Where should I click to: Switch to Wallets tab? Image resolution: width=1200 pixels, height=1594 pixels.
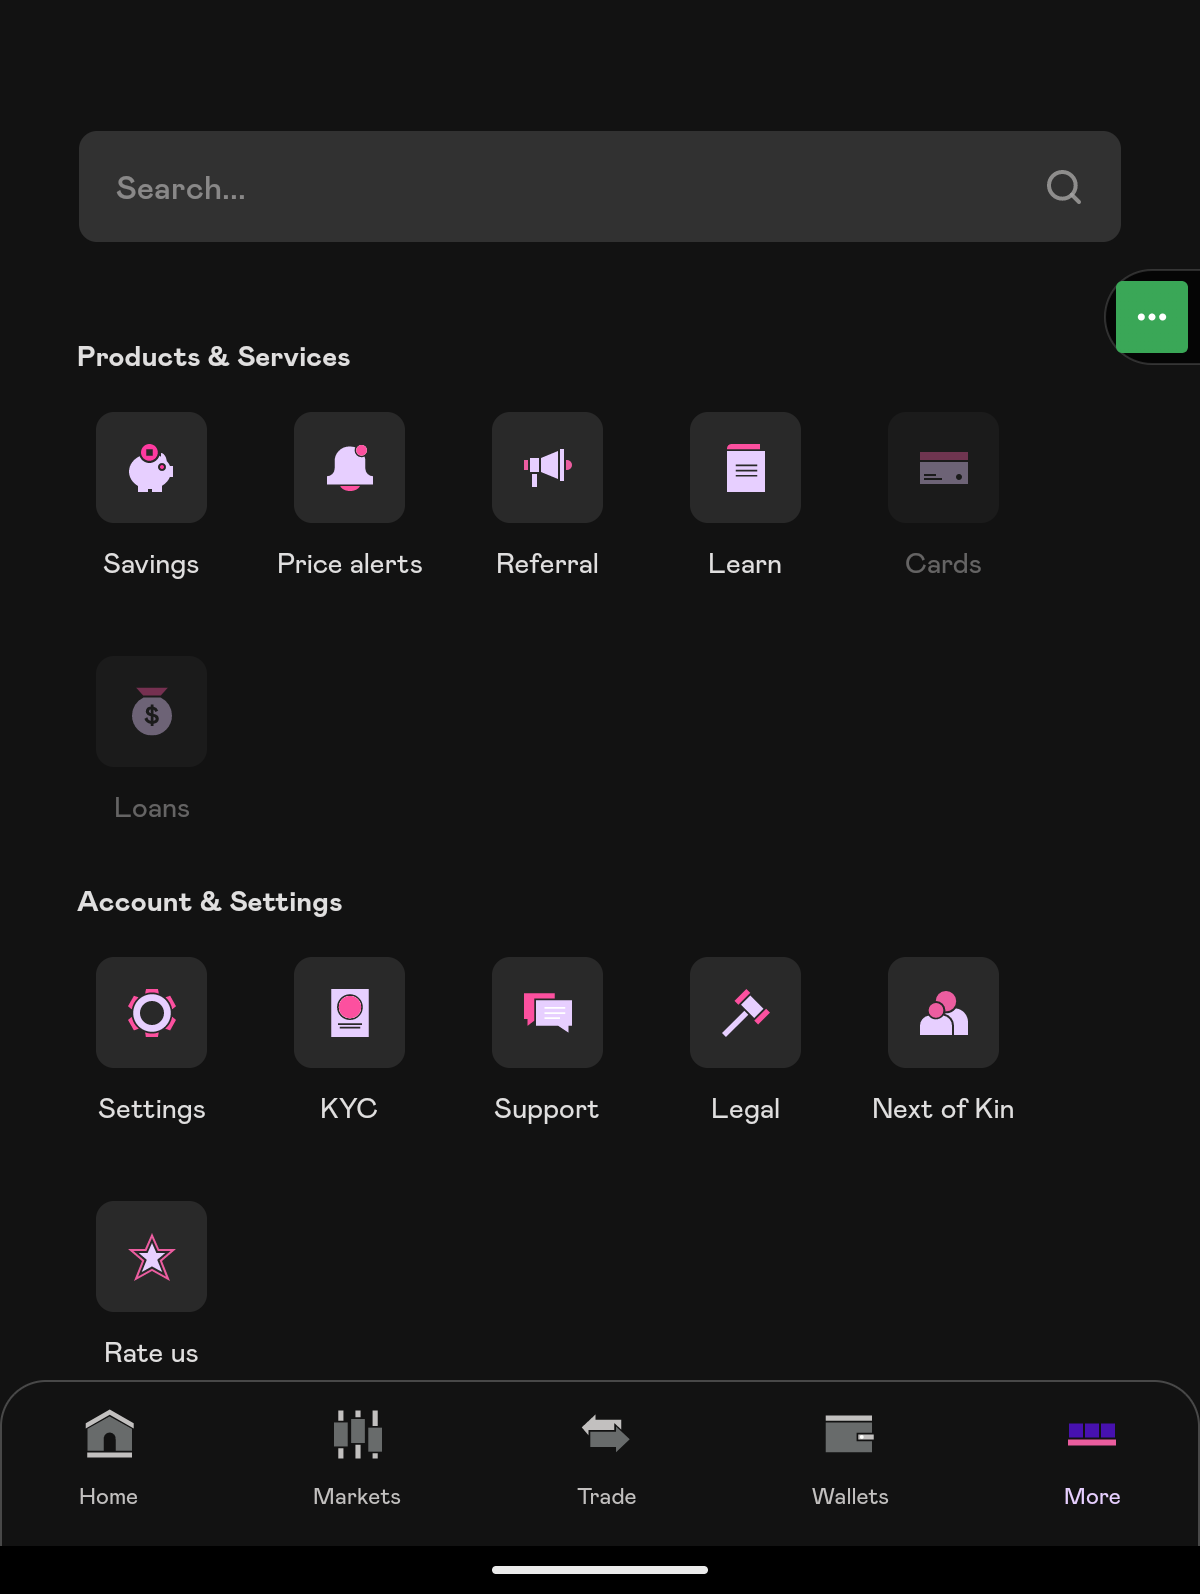850,1458
